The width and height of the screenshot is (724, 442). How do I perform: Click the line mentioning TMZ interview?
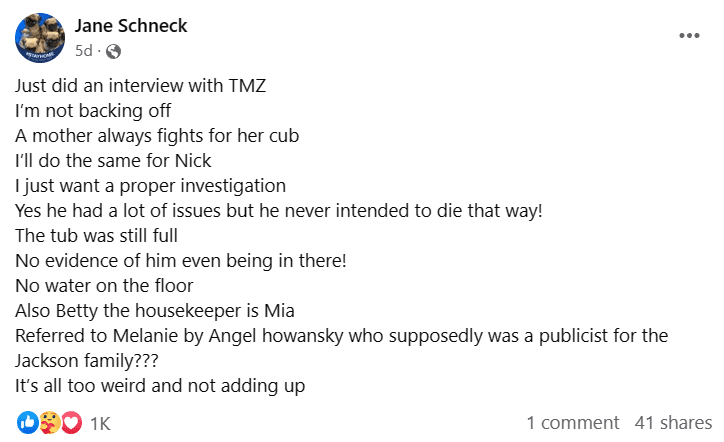pyautogui.click(x=140, y=86)
